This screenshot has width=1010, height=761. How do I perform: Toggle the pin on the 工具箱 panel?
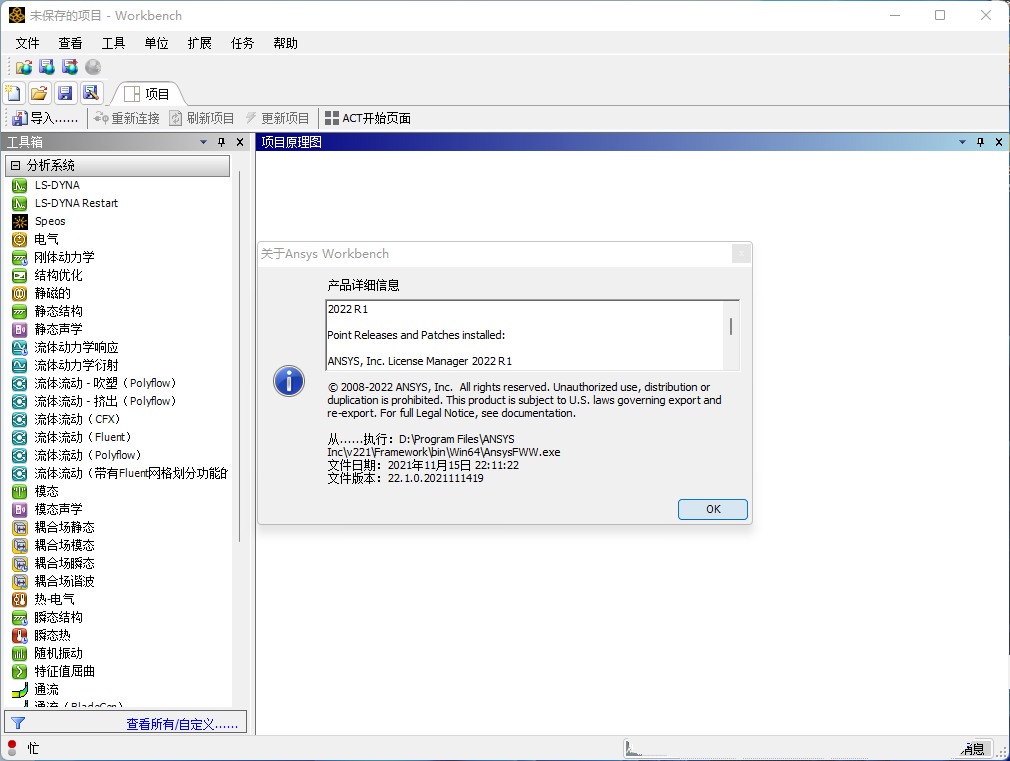click(x=222, y=142)
